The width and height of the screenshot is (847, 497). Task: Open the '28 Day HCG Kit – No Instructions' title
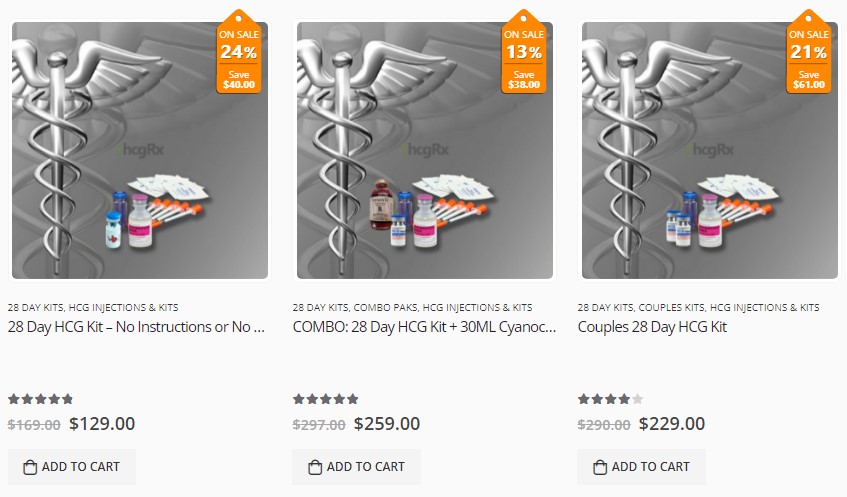136,327
